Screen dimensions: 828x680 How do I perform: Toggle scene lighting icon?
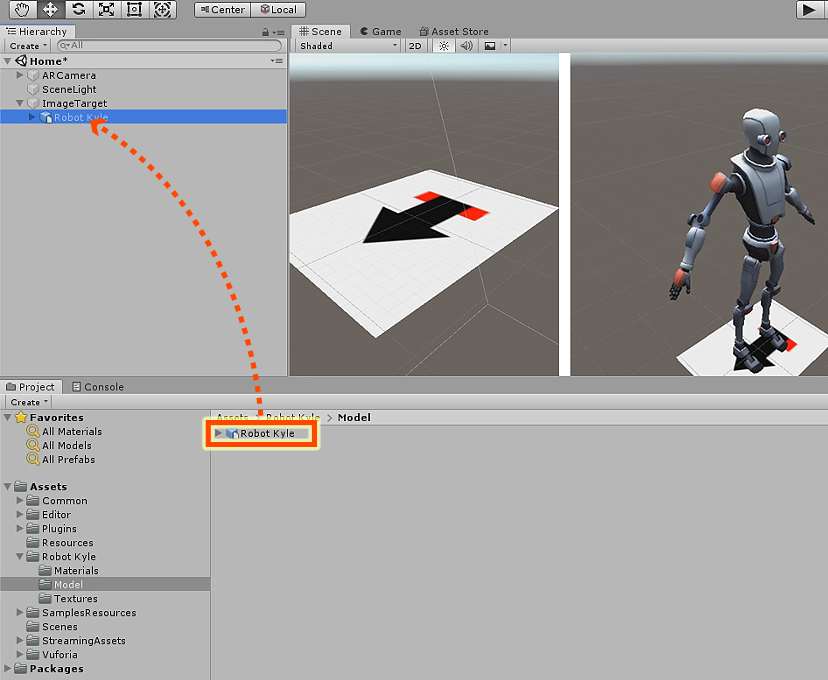[x=444, y=46]
